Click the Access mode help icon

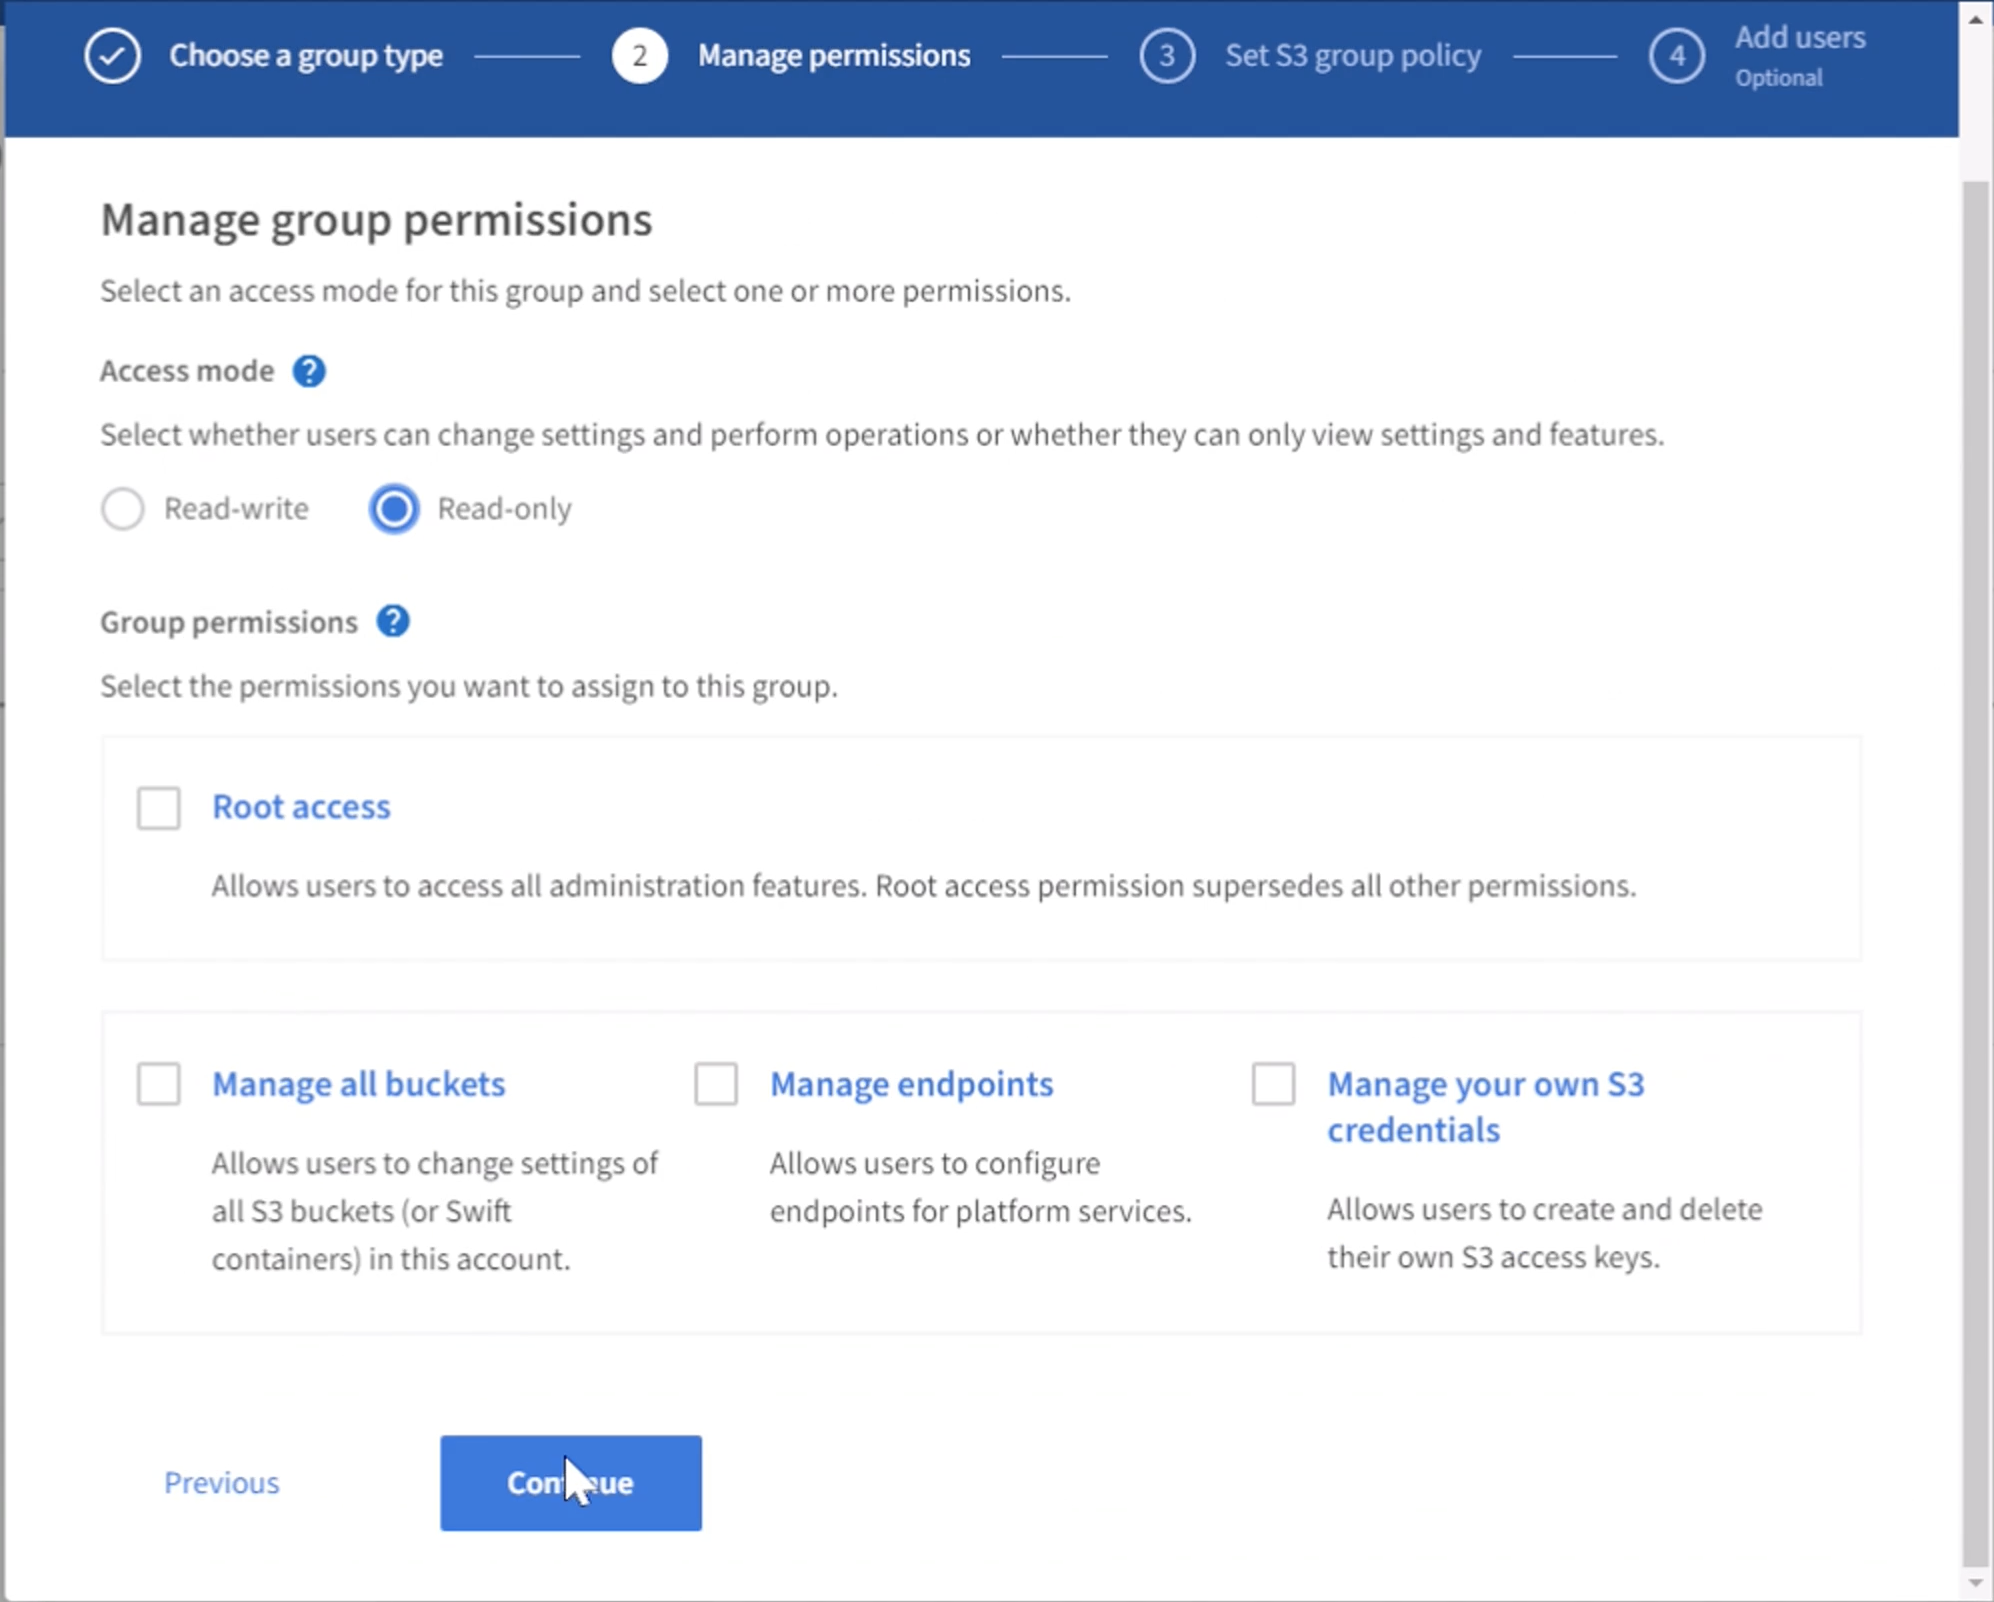(x=311, y=371)
